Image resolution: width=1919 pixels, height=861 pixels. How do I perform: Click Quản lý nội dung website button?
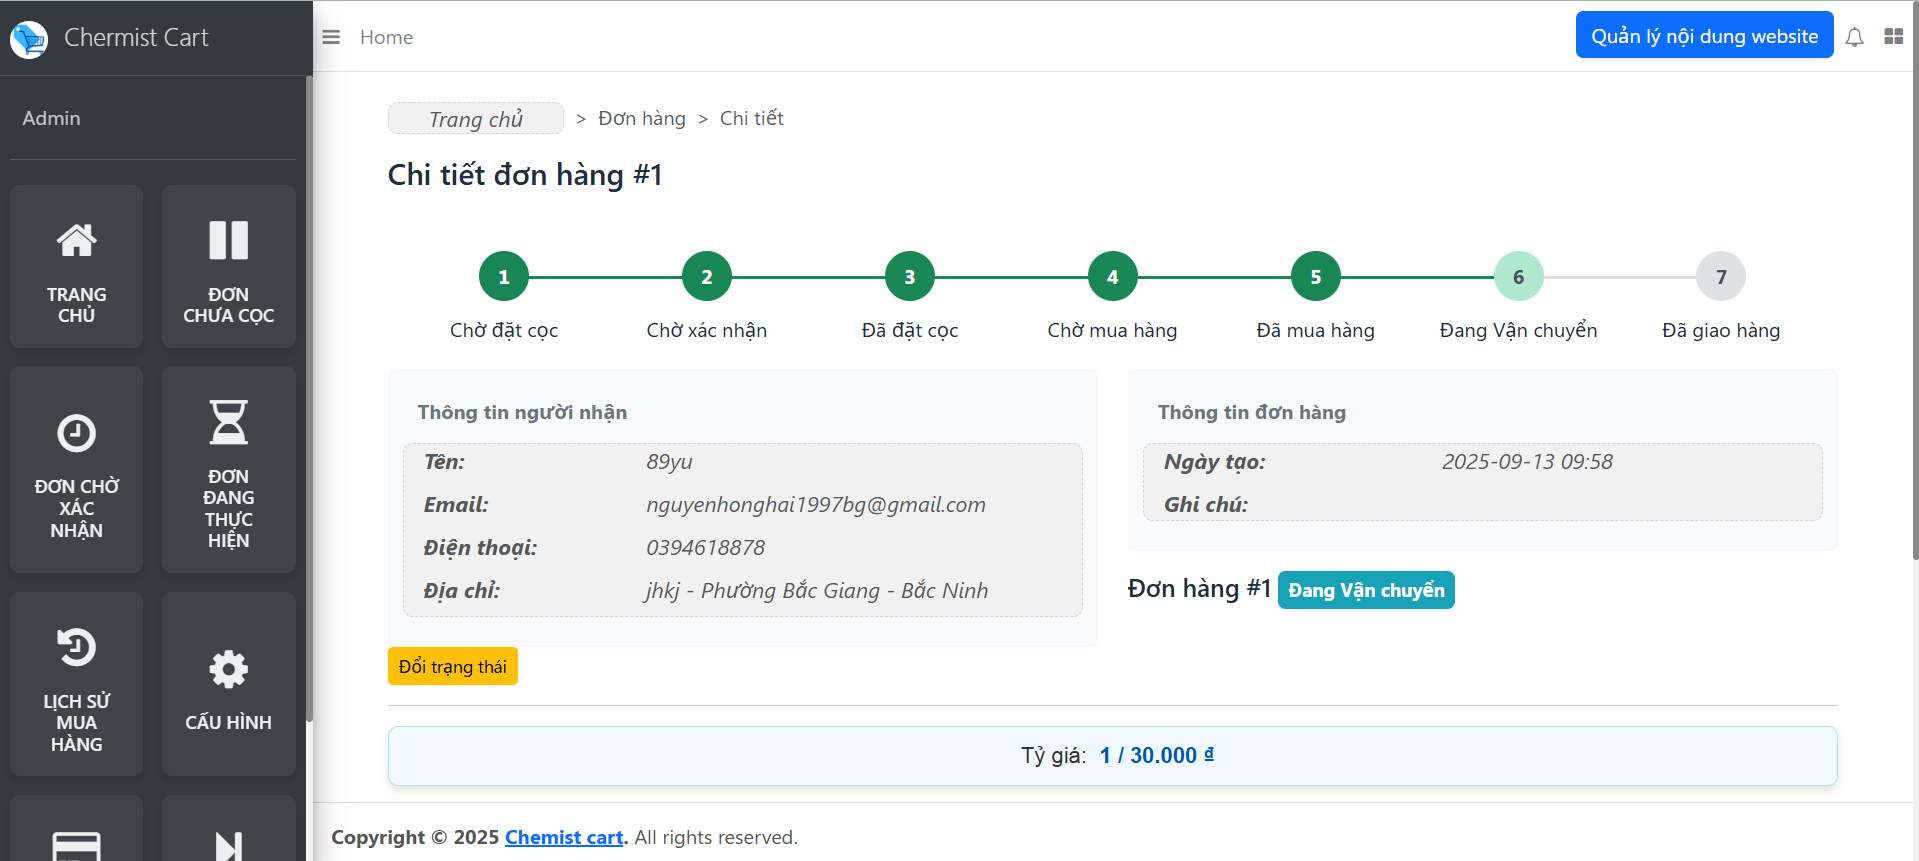point(1704,36)
